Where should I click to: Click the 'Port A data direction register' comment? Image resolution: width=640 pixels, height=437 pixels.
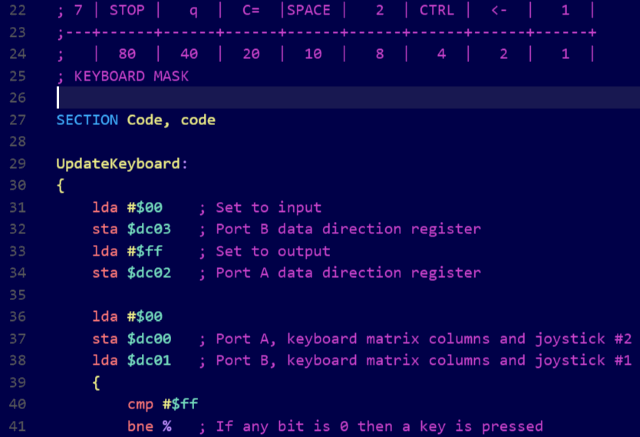[x=348, y=273]
